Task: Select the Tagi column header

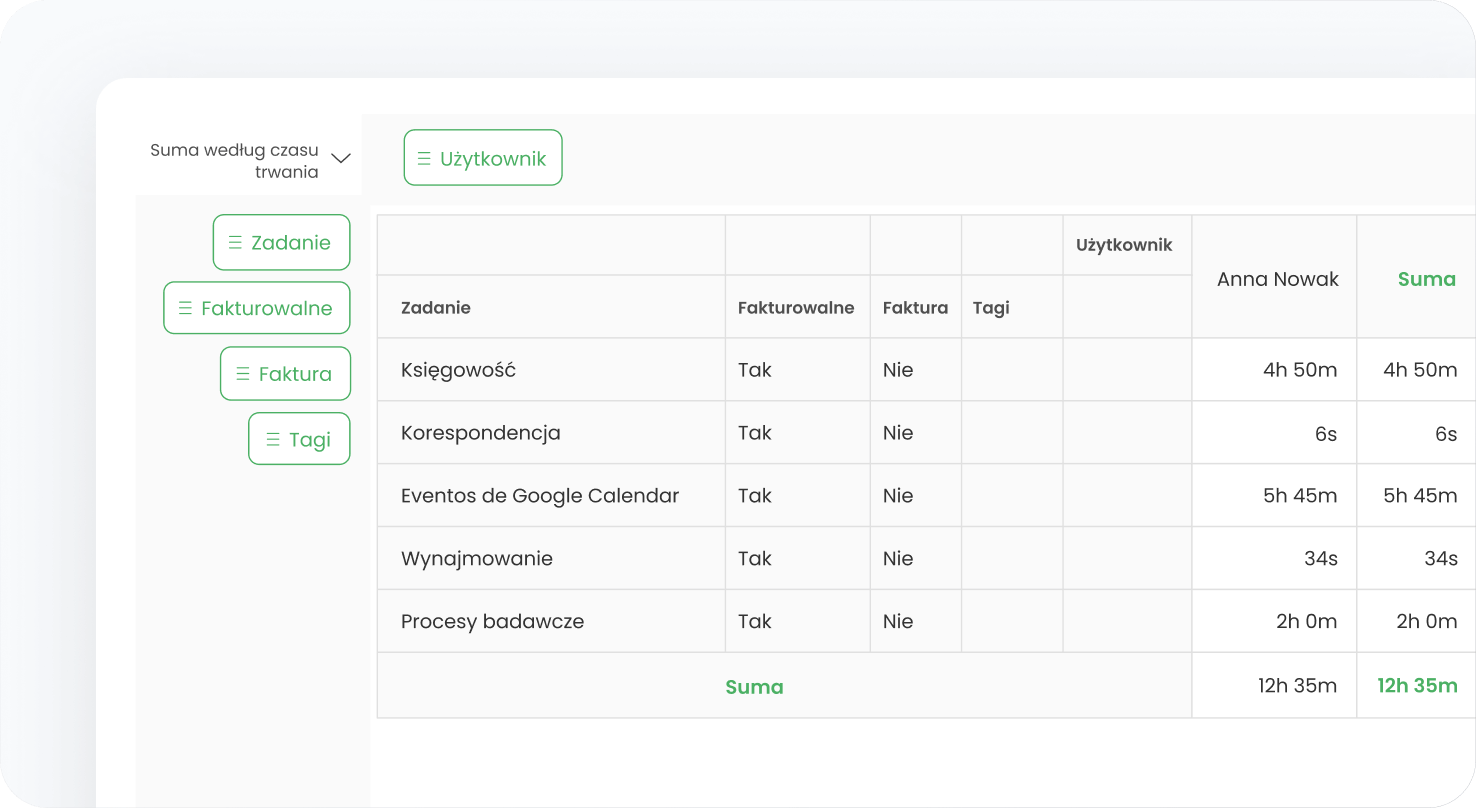Action: 991,308
